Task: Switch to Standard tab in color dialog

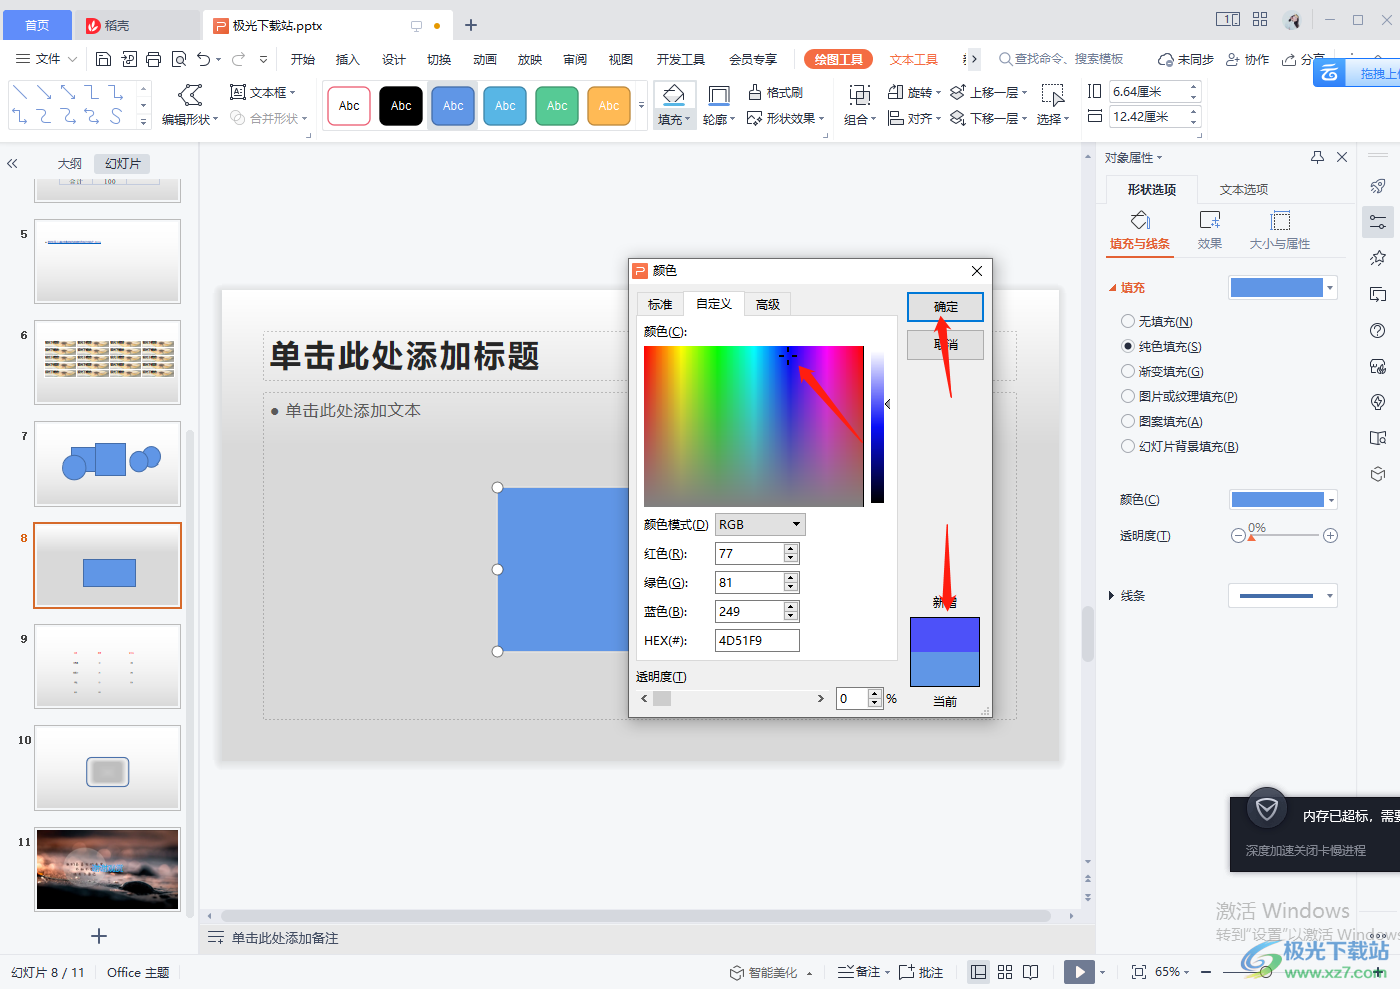Action: (x=660, y=304)
